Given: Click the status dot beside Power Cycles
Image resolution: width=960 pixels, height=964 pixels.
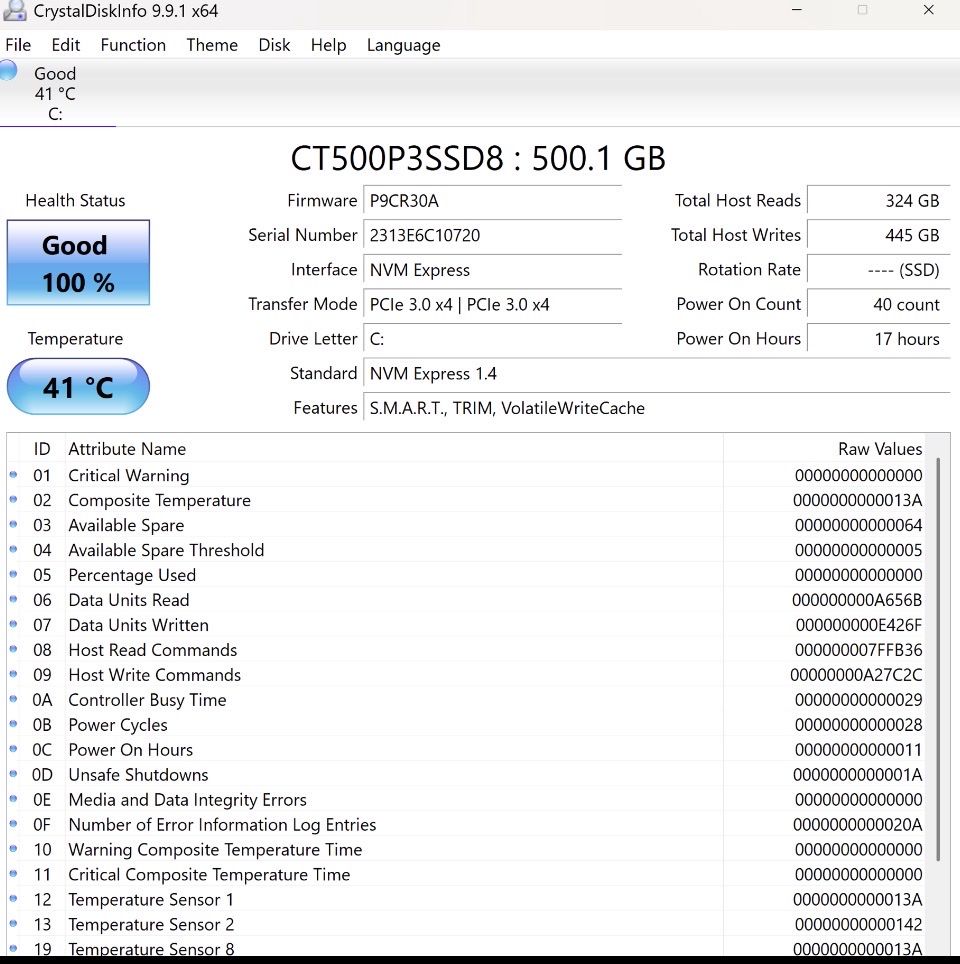Looking at the screenshot, I should coord(13,724).
